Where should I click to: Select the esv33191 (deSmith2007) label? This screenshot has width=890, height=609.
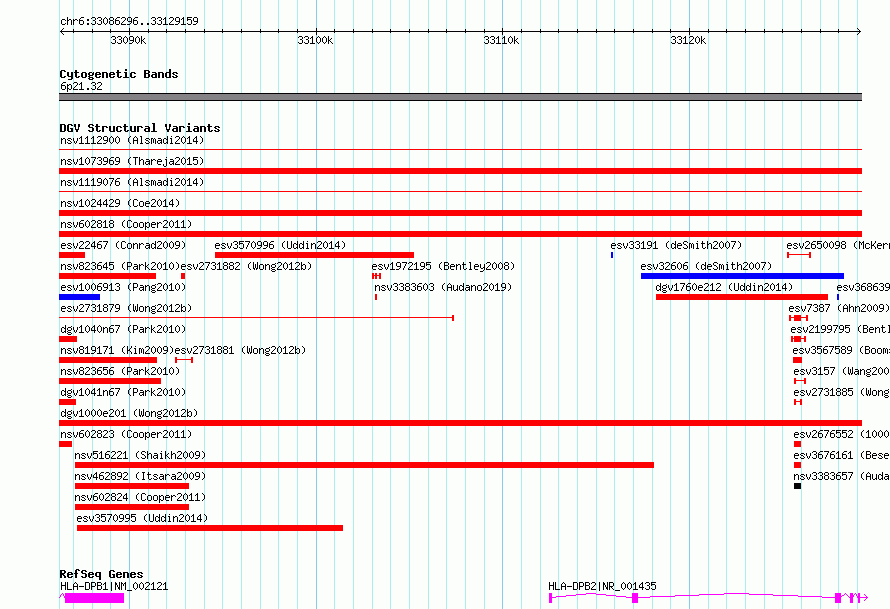pyautogui.click(x=676, y=245)
